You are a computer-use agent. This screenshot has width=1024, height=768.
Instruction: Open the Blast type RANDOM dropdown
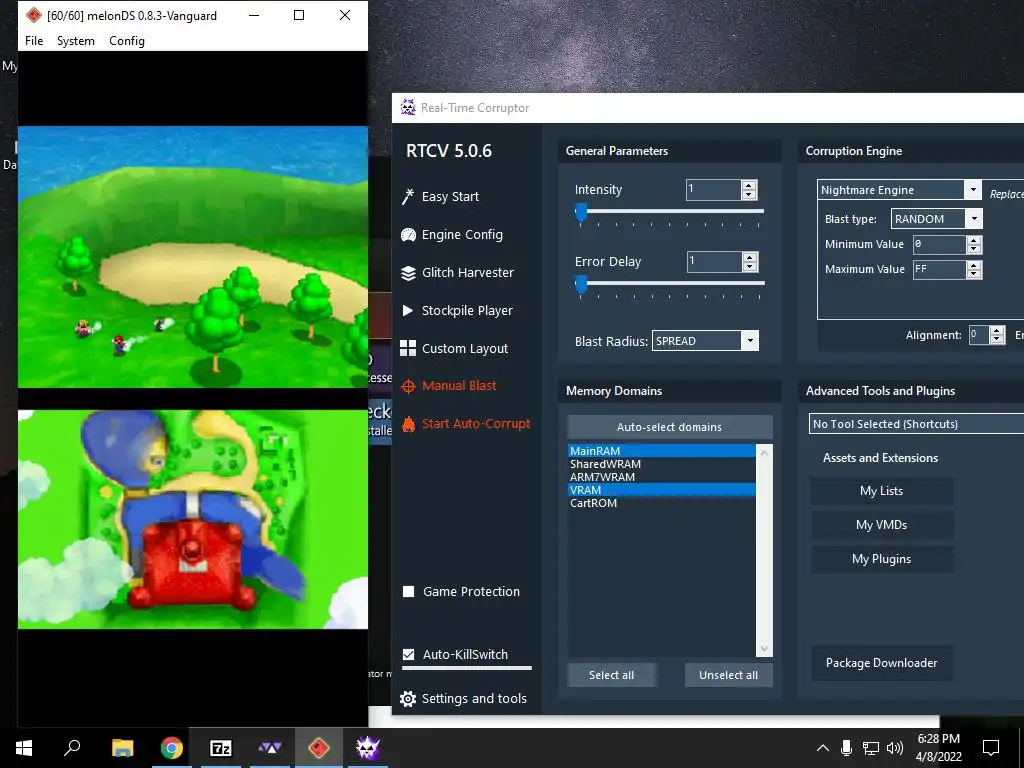tap(974, 219)
